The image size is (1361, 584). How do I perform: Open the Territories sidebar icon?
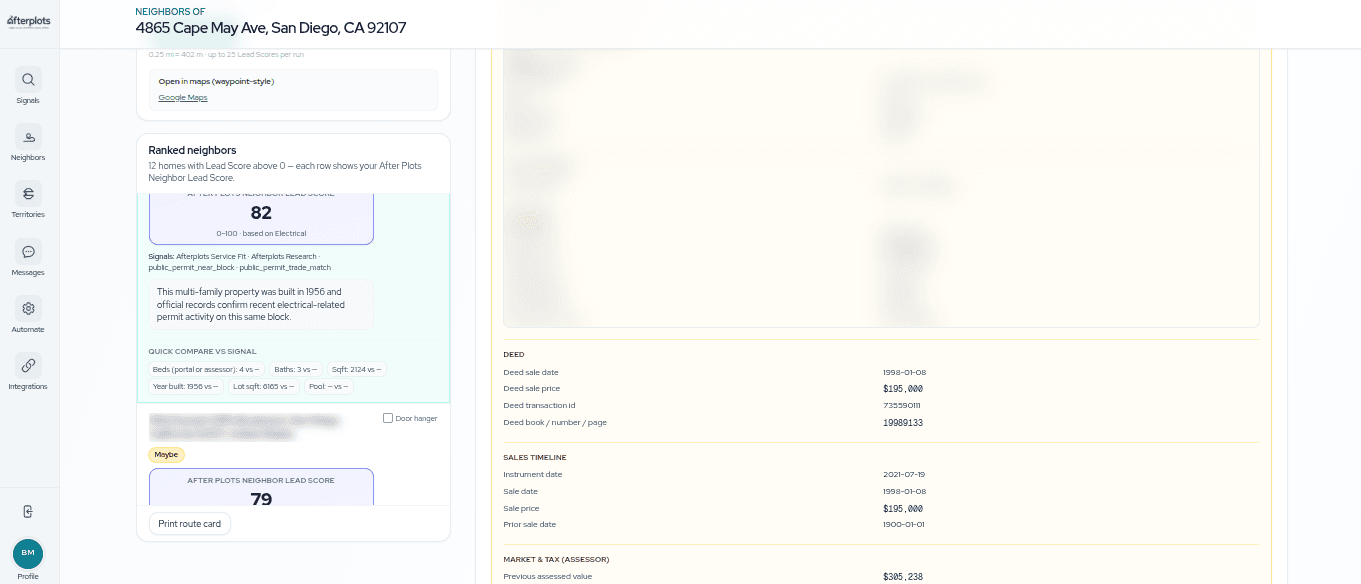tap(28, 194)
